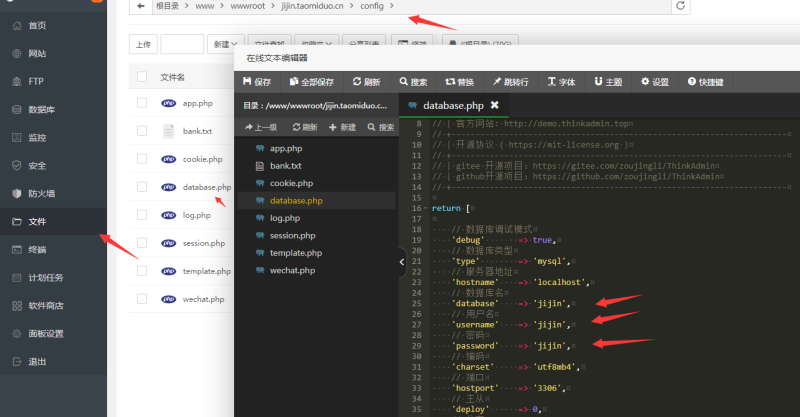Go to 根目录 in the breadcrumb
The height and width of the screenshot is (417, 800).
pos(167,6)
